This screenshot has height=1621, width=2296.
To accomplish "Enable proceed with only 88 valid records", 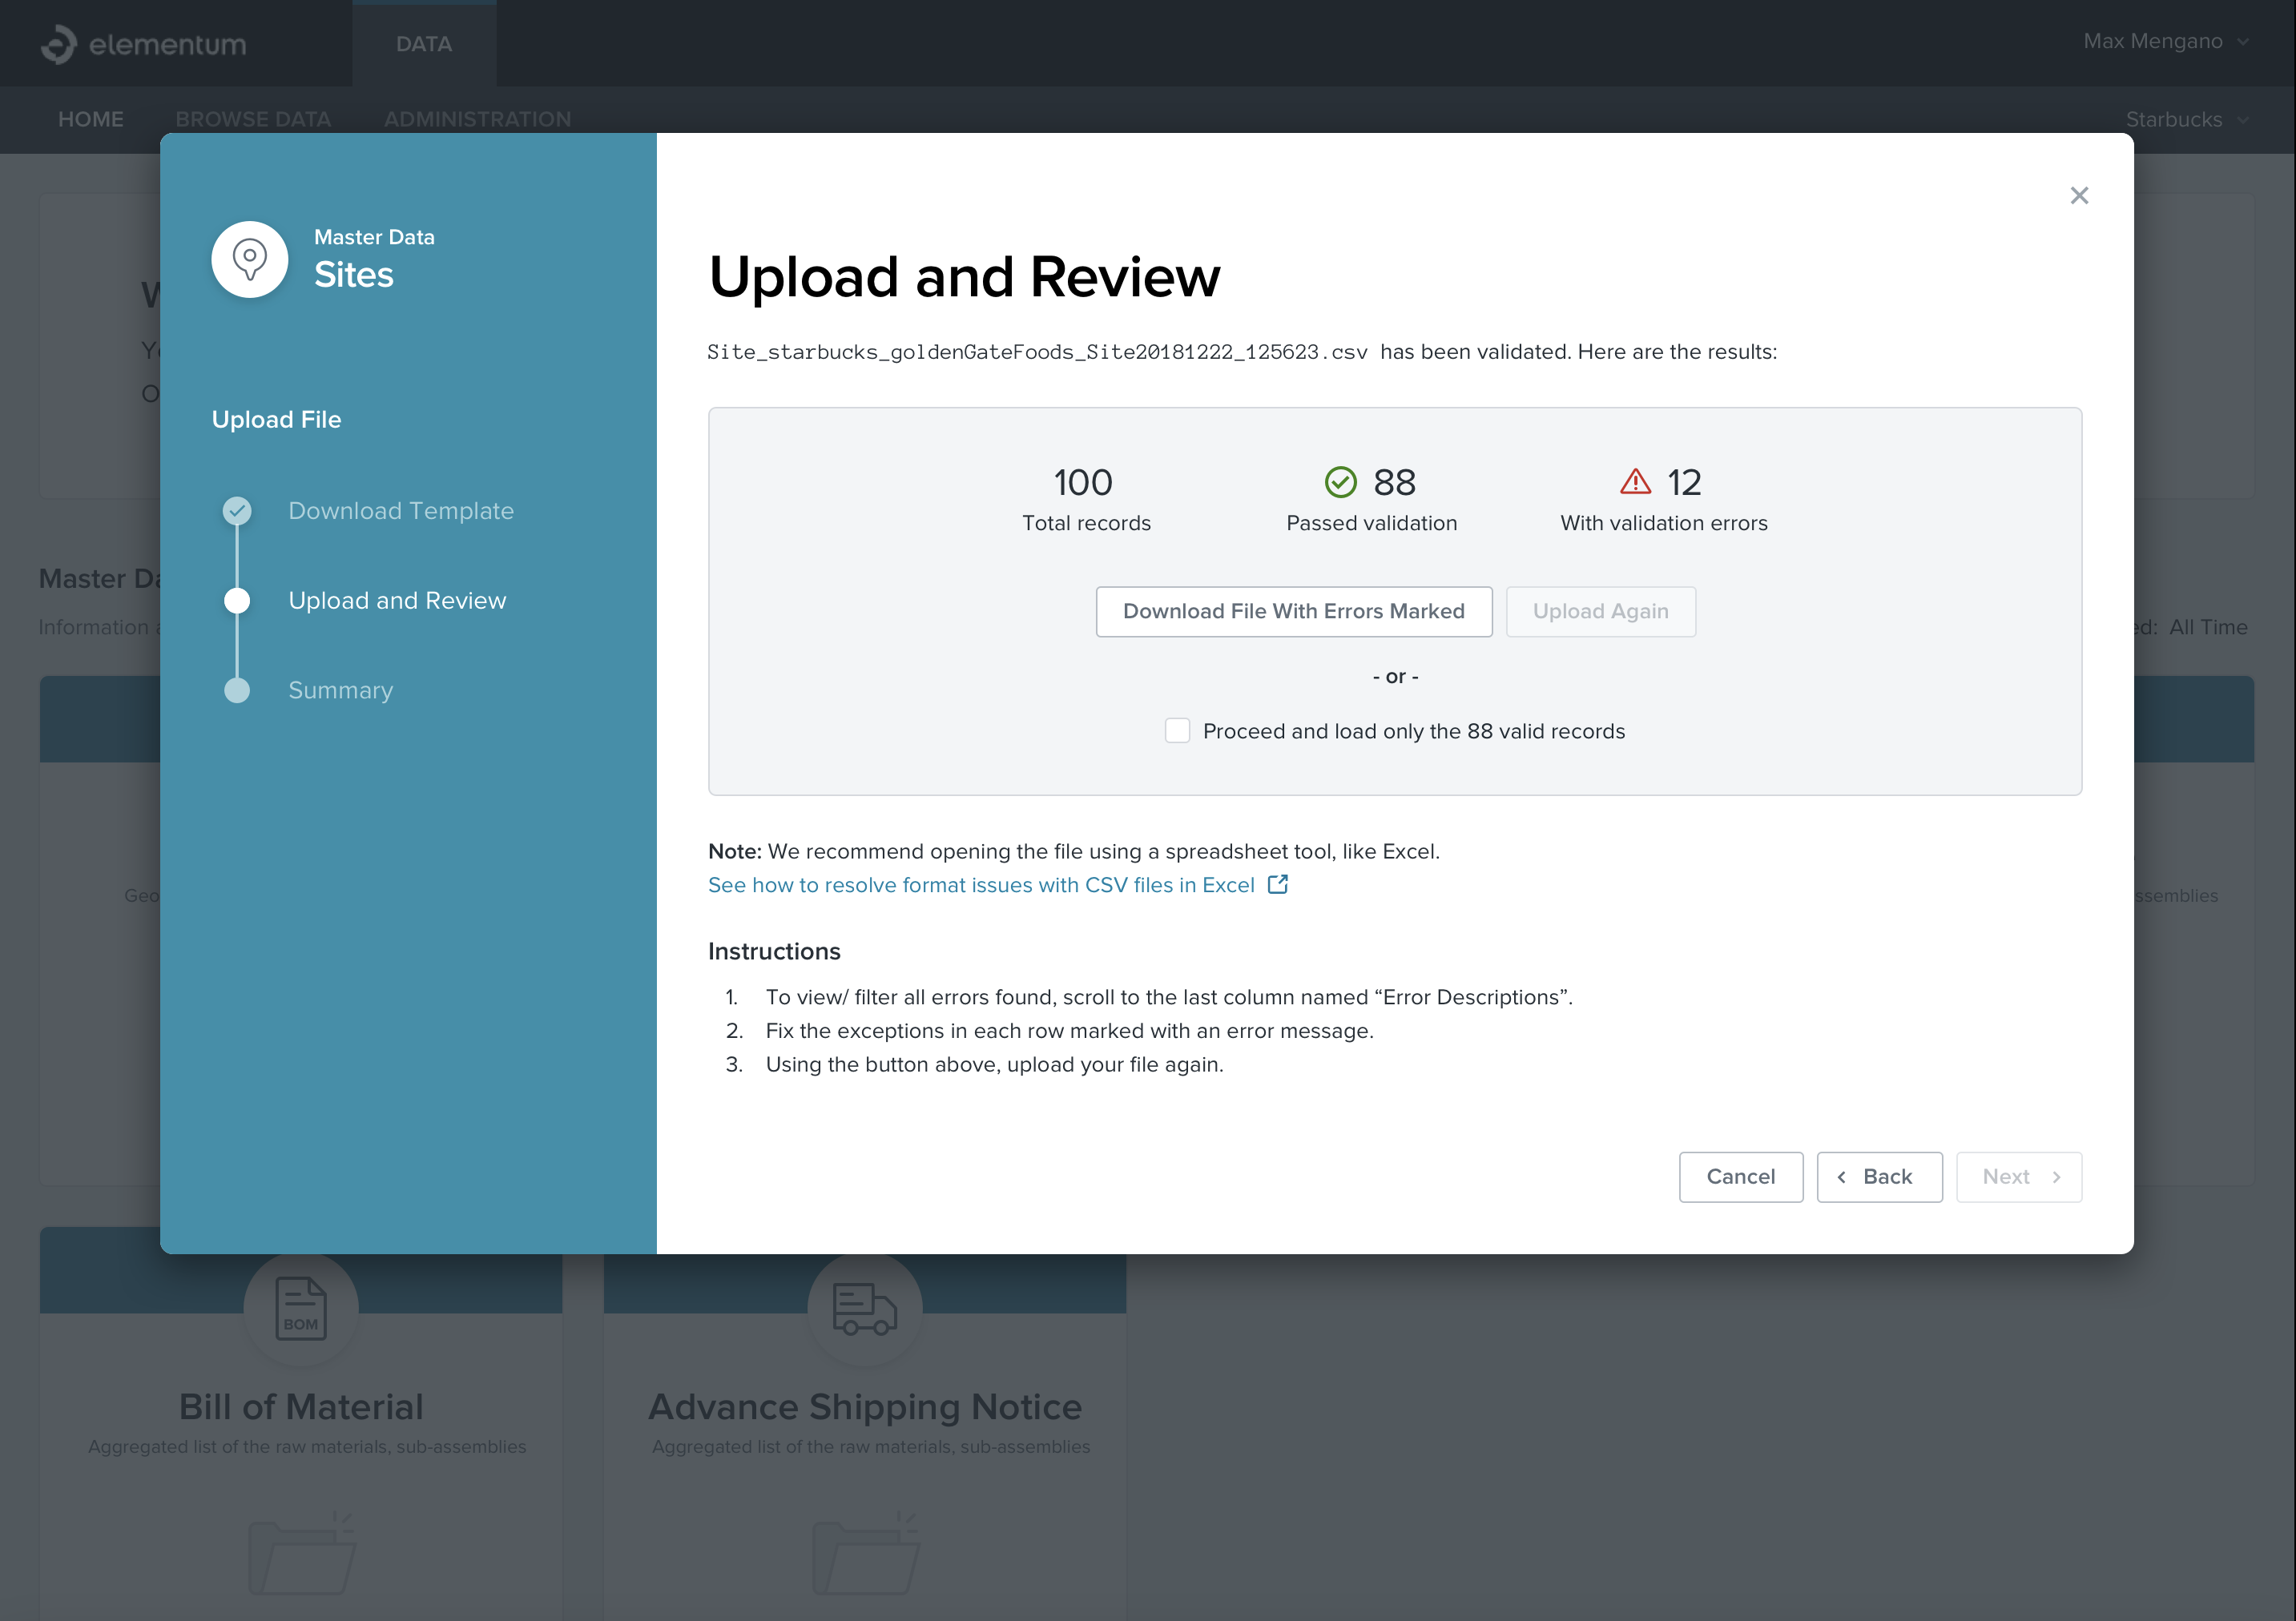I will [x=1177, y=731].
